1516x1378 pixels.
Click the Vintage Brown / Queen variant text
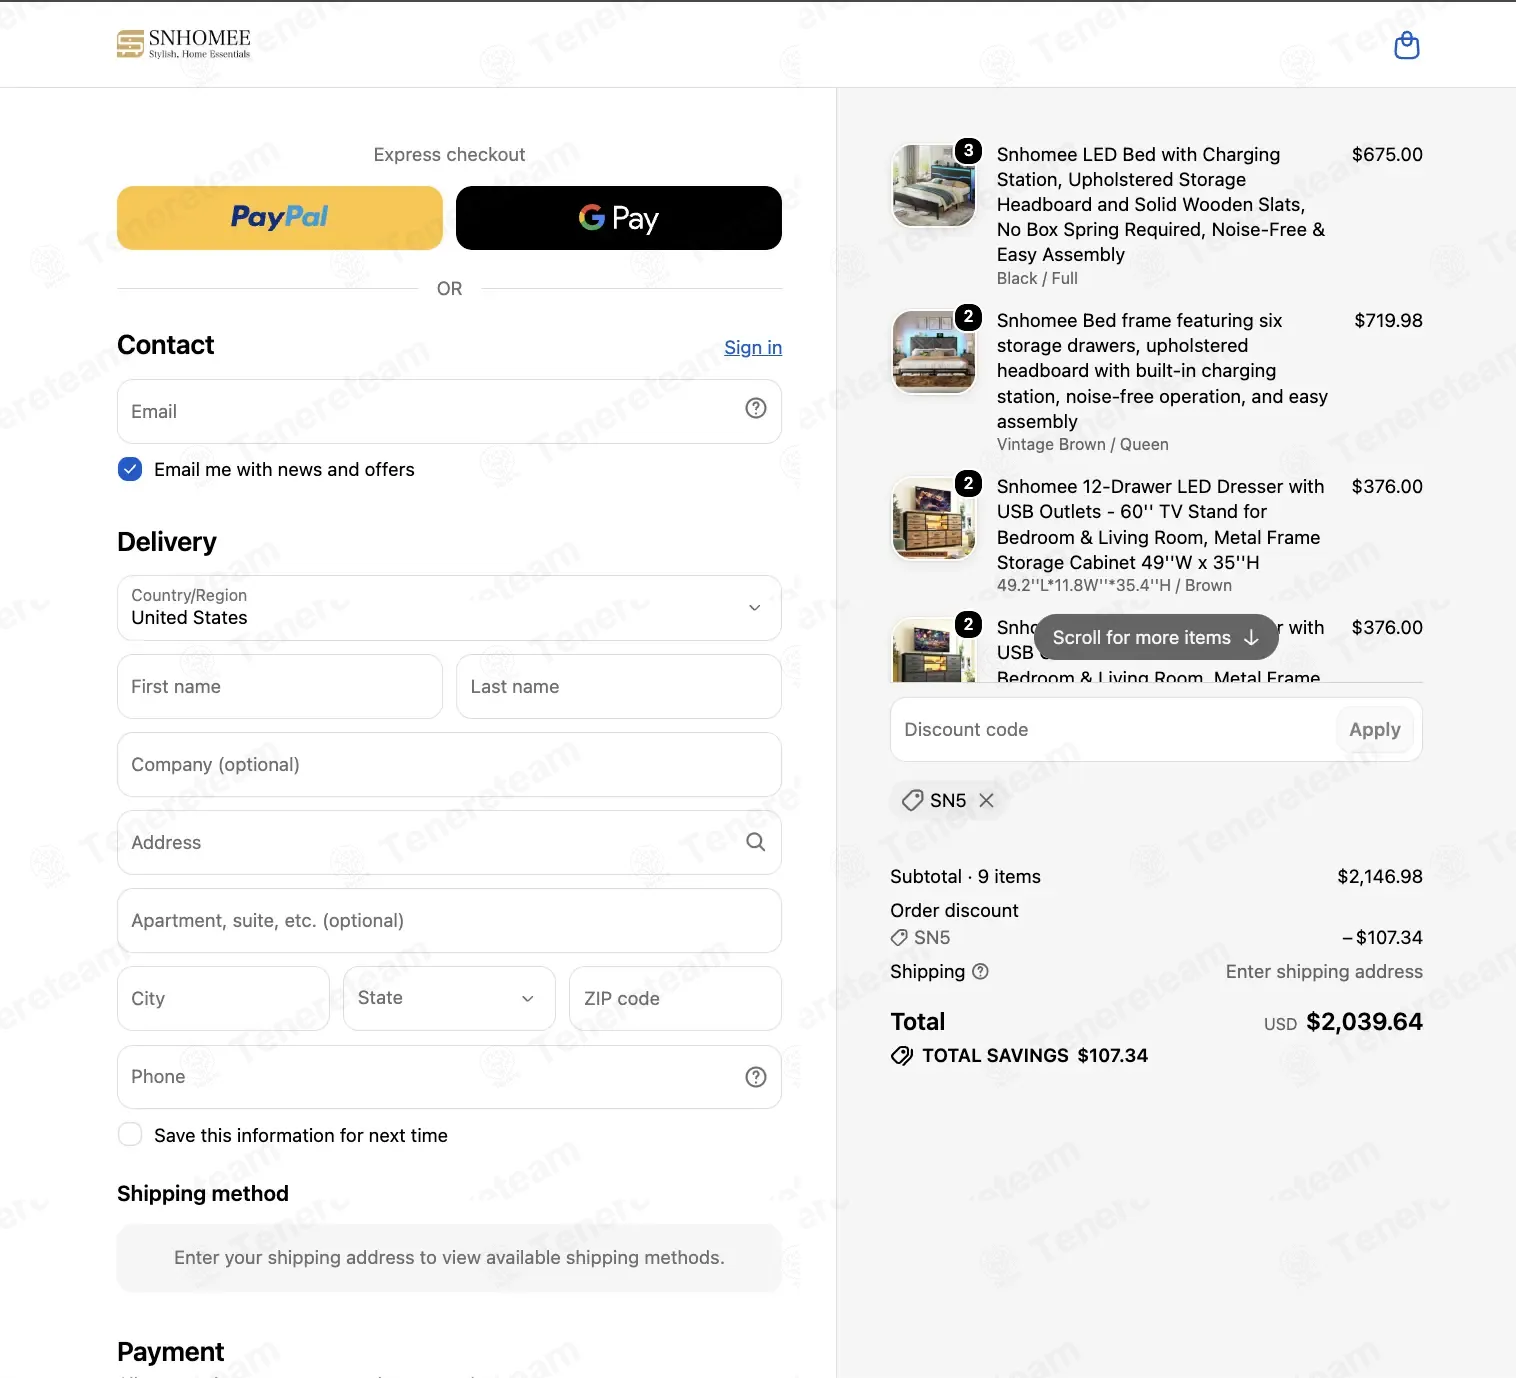tap(1082, 445)
